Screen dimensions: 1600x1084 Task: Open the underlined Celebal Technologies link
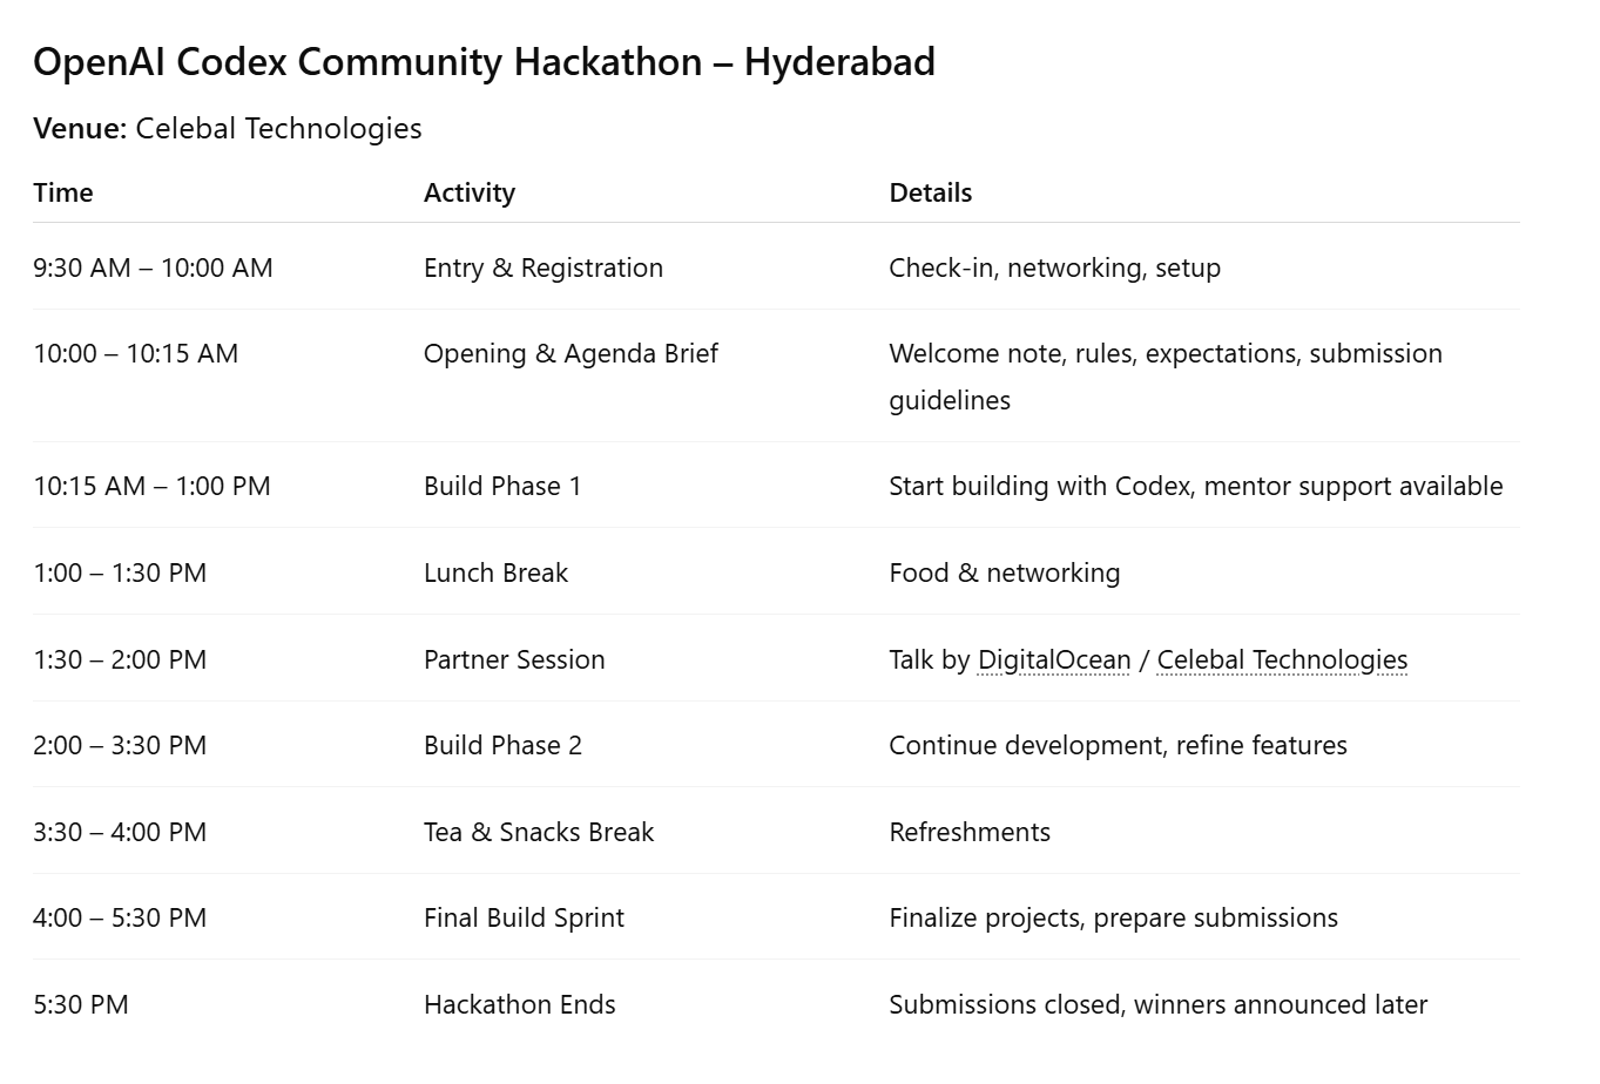pos(1281,660)
